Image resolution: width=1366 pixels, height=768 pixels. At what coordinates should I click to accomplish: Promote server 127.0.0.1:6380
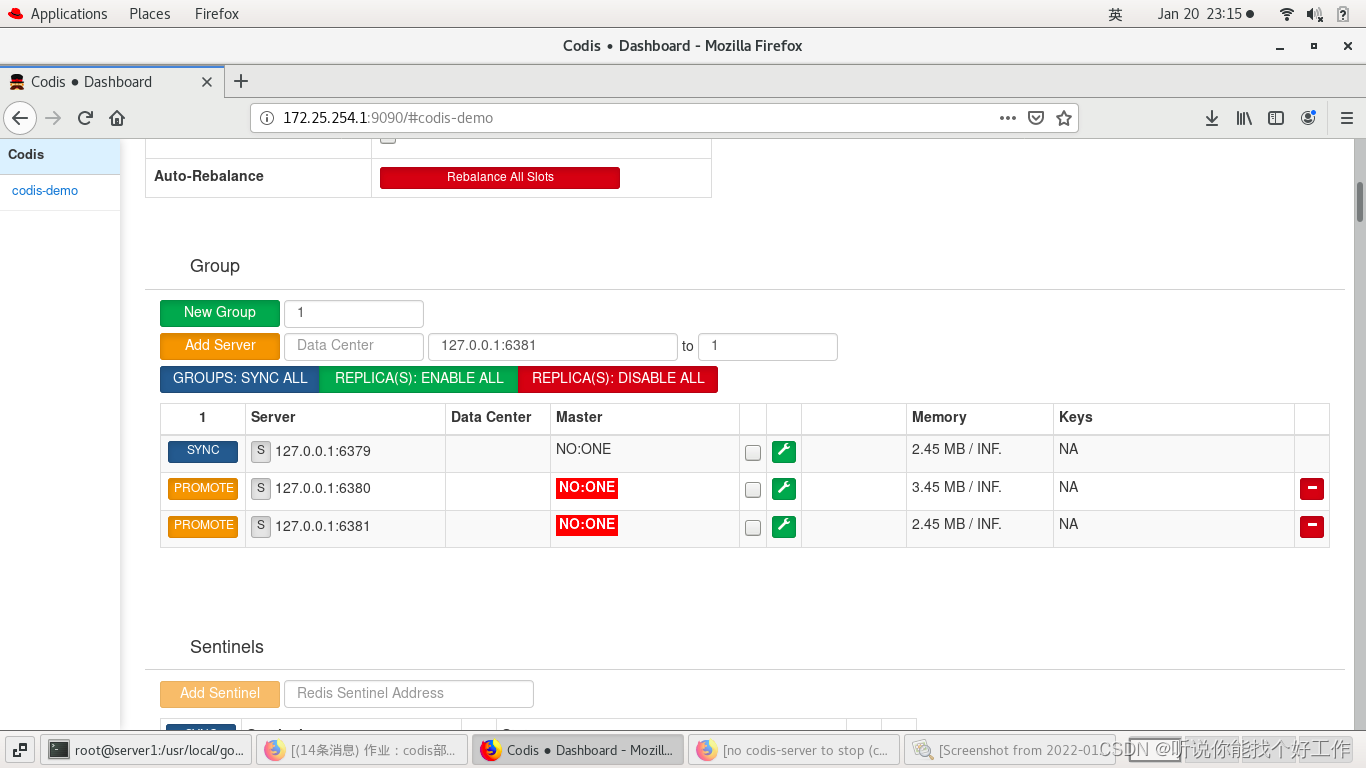[x=203, y=488]
